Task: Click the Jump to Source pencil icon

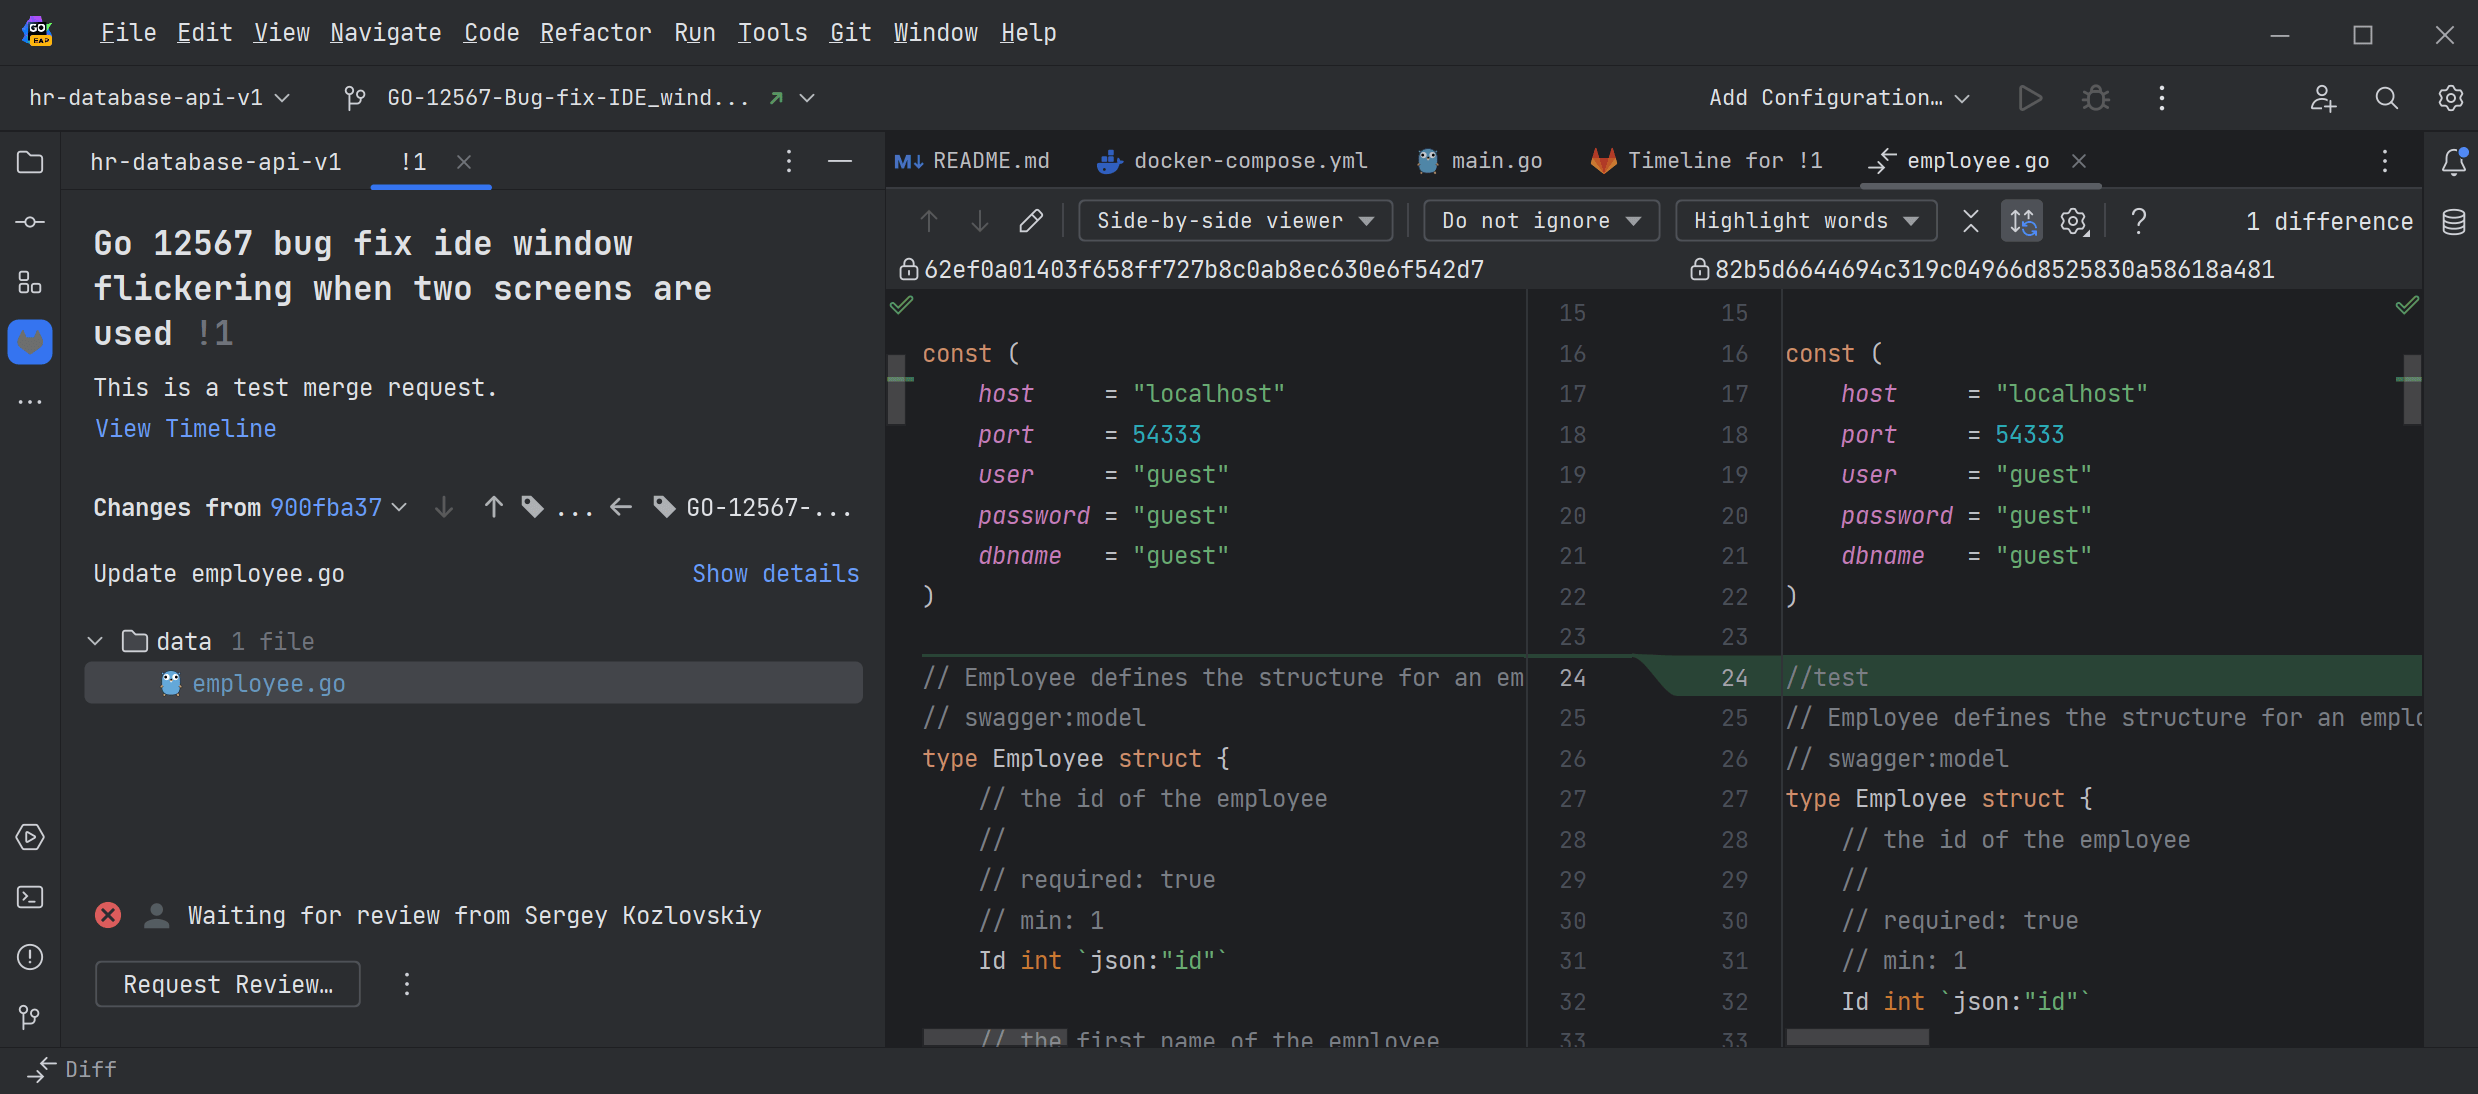Action: (1030, 221)
